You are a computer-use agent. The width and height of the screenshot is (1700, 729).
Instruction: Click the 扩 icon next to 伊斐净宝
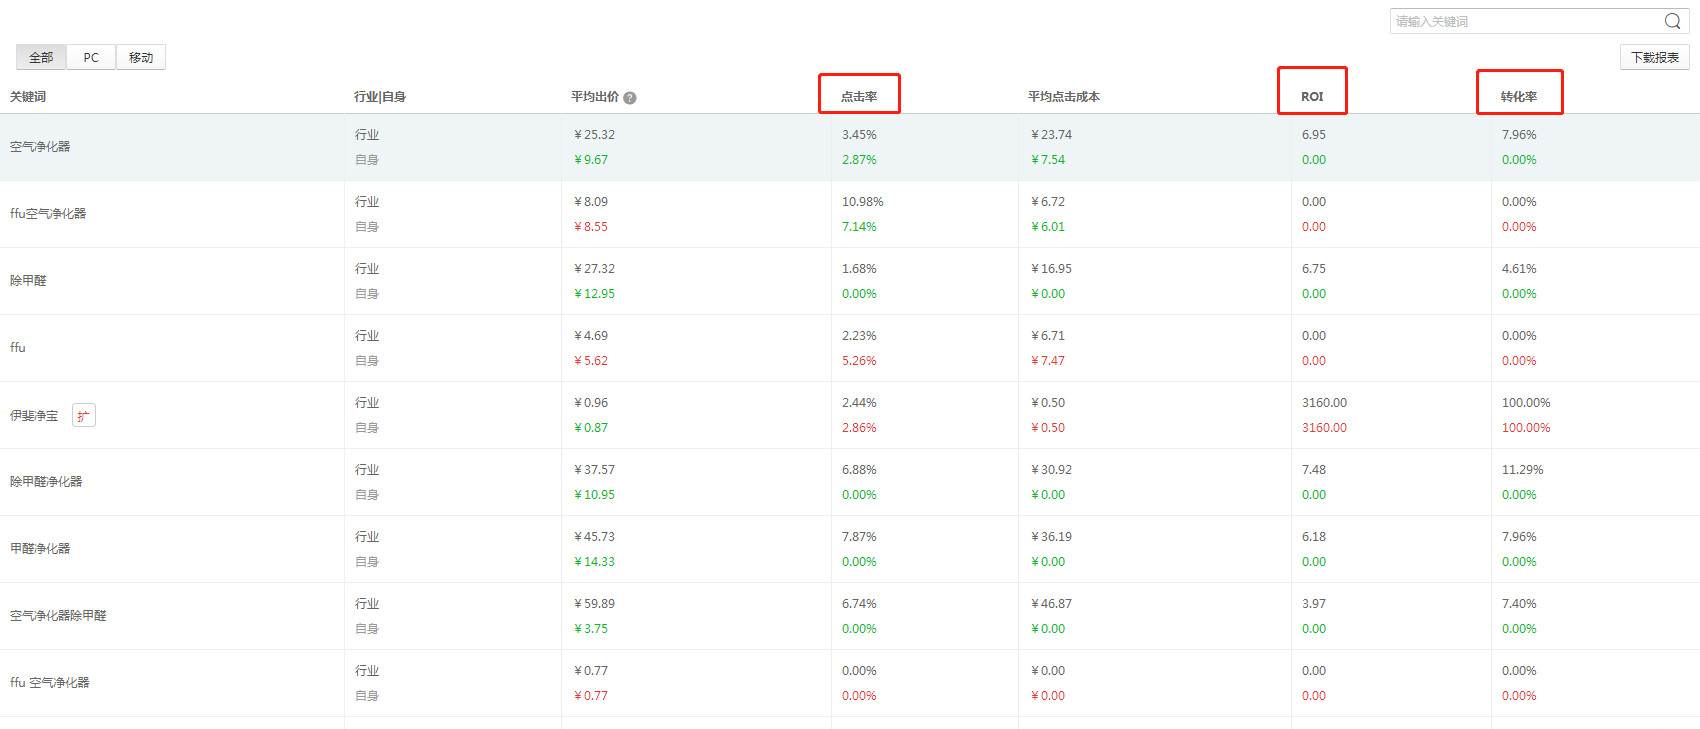coord(84,416)
